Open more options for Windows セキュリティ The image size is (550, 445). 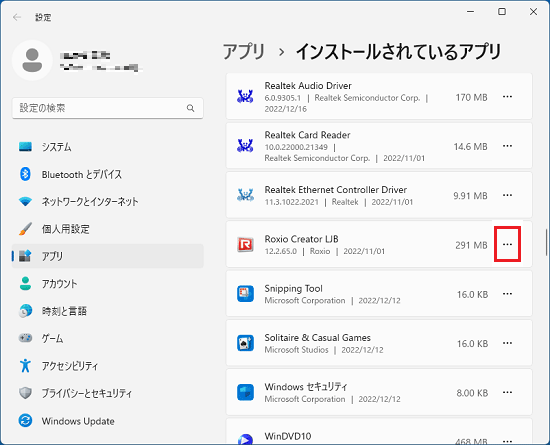pos(507,392)
